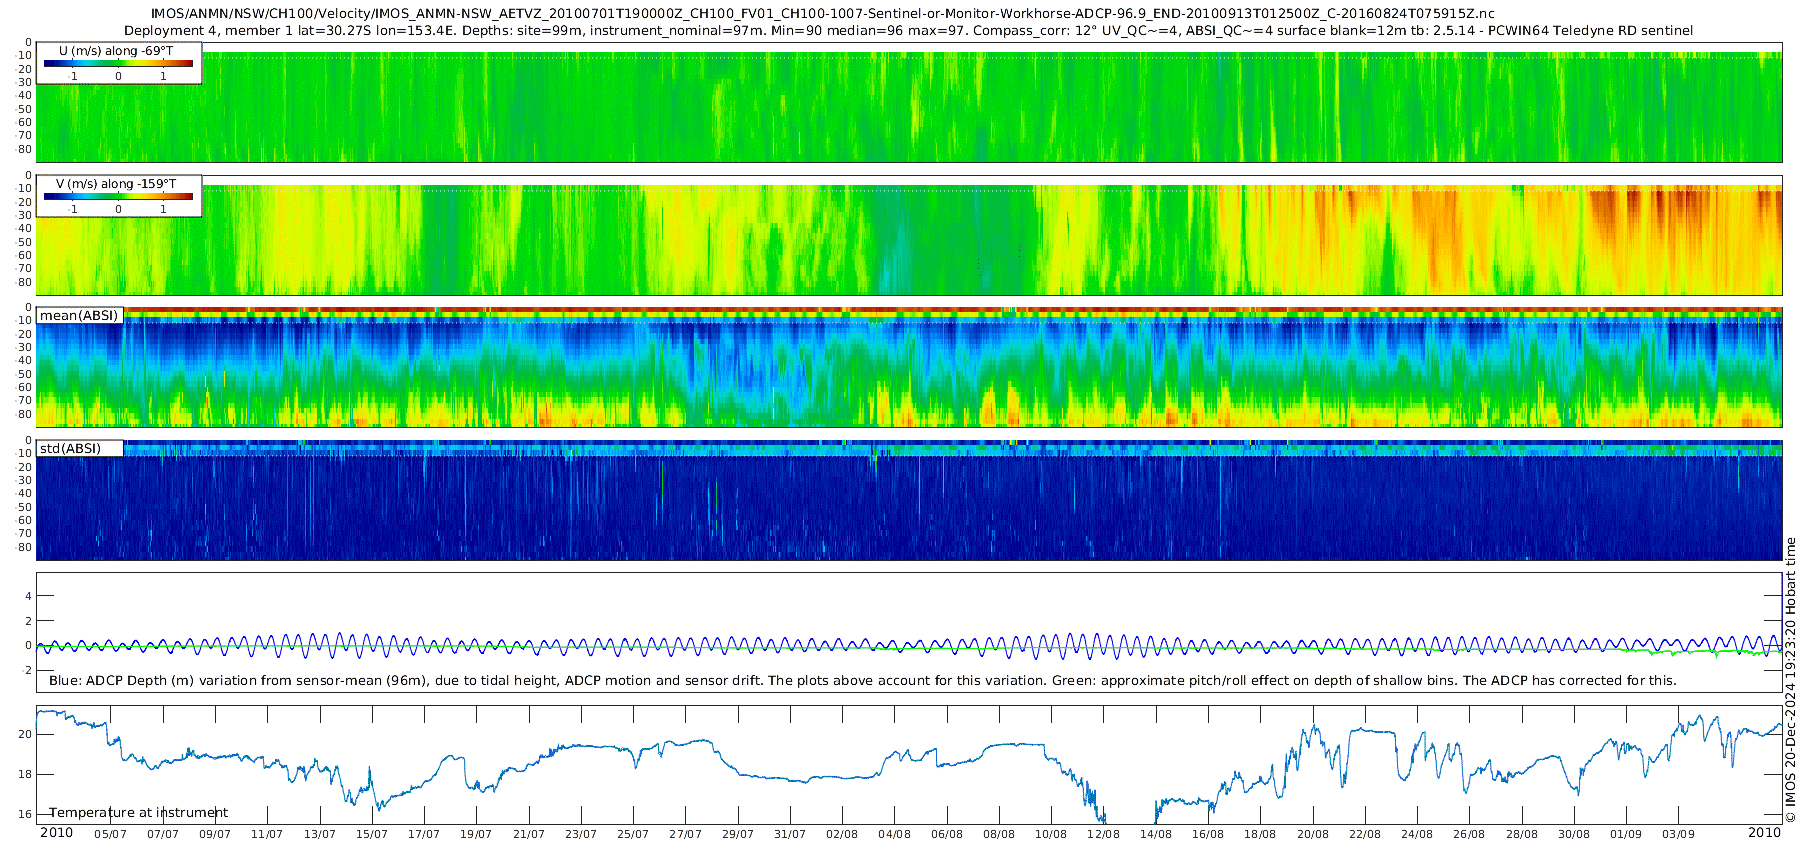
Task: Click the 20 tick on the temperature axis
Action: coord(24,734)
